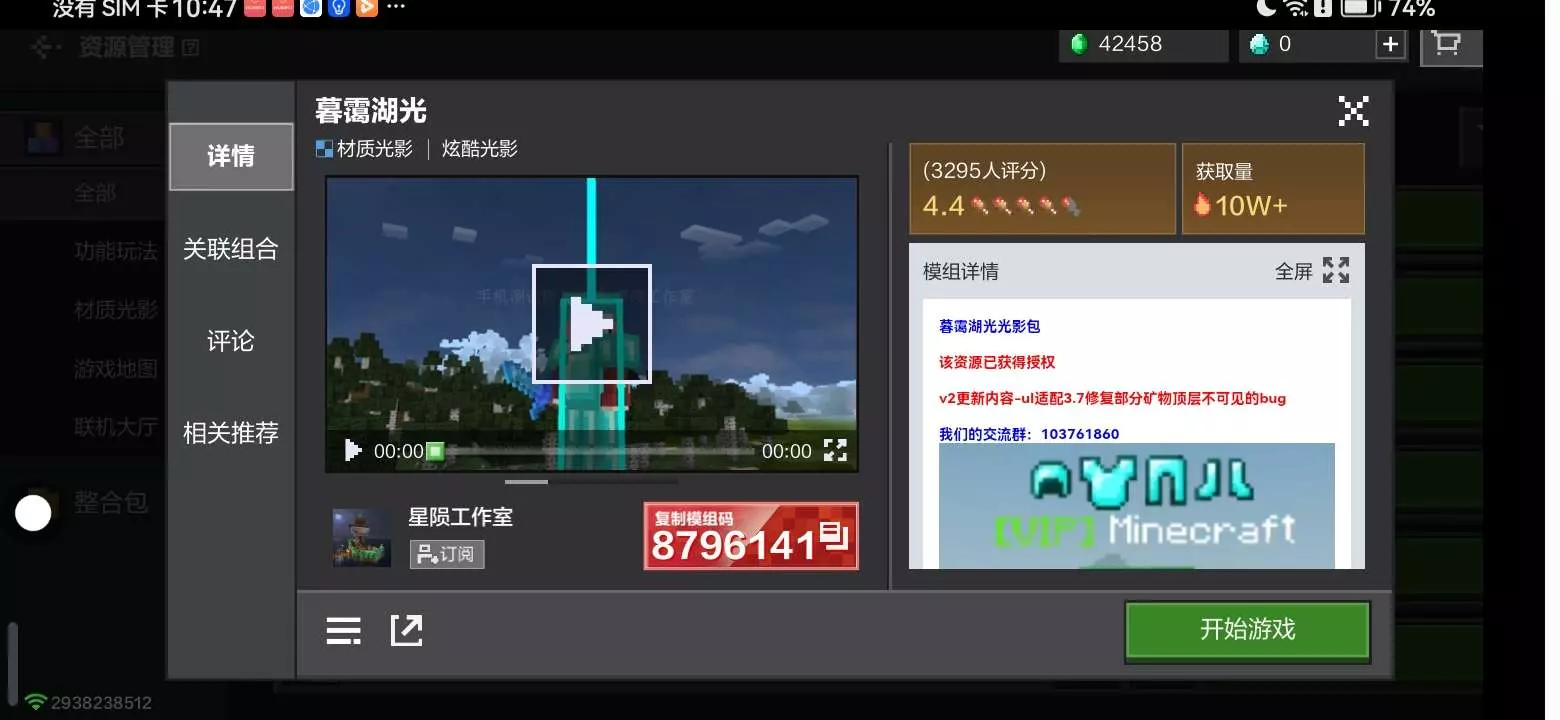Tap the moon do-not-disturb status icon
The height and width of the screenshot is (720, 1560).
(x=1266, y=8)
